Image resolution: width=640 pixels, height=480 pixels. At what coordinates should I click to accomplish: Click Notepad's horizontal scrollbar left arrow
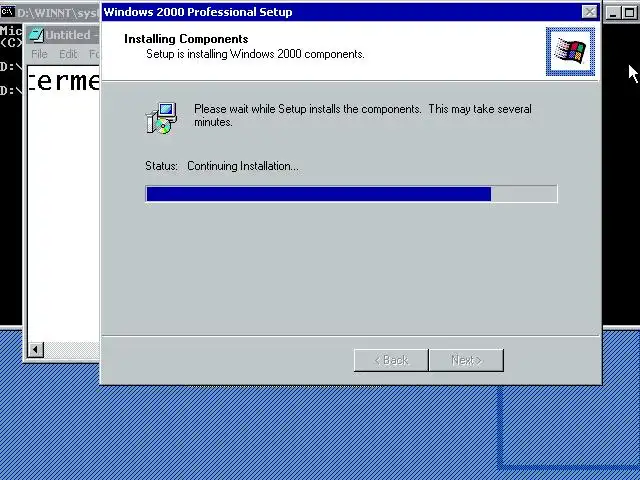(x=36, y=349)
